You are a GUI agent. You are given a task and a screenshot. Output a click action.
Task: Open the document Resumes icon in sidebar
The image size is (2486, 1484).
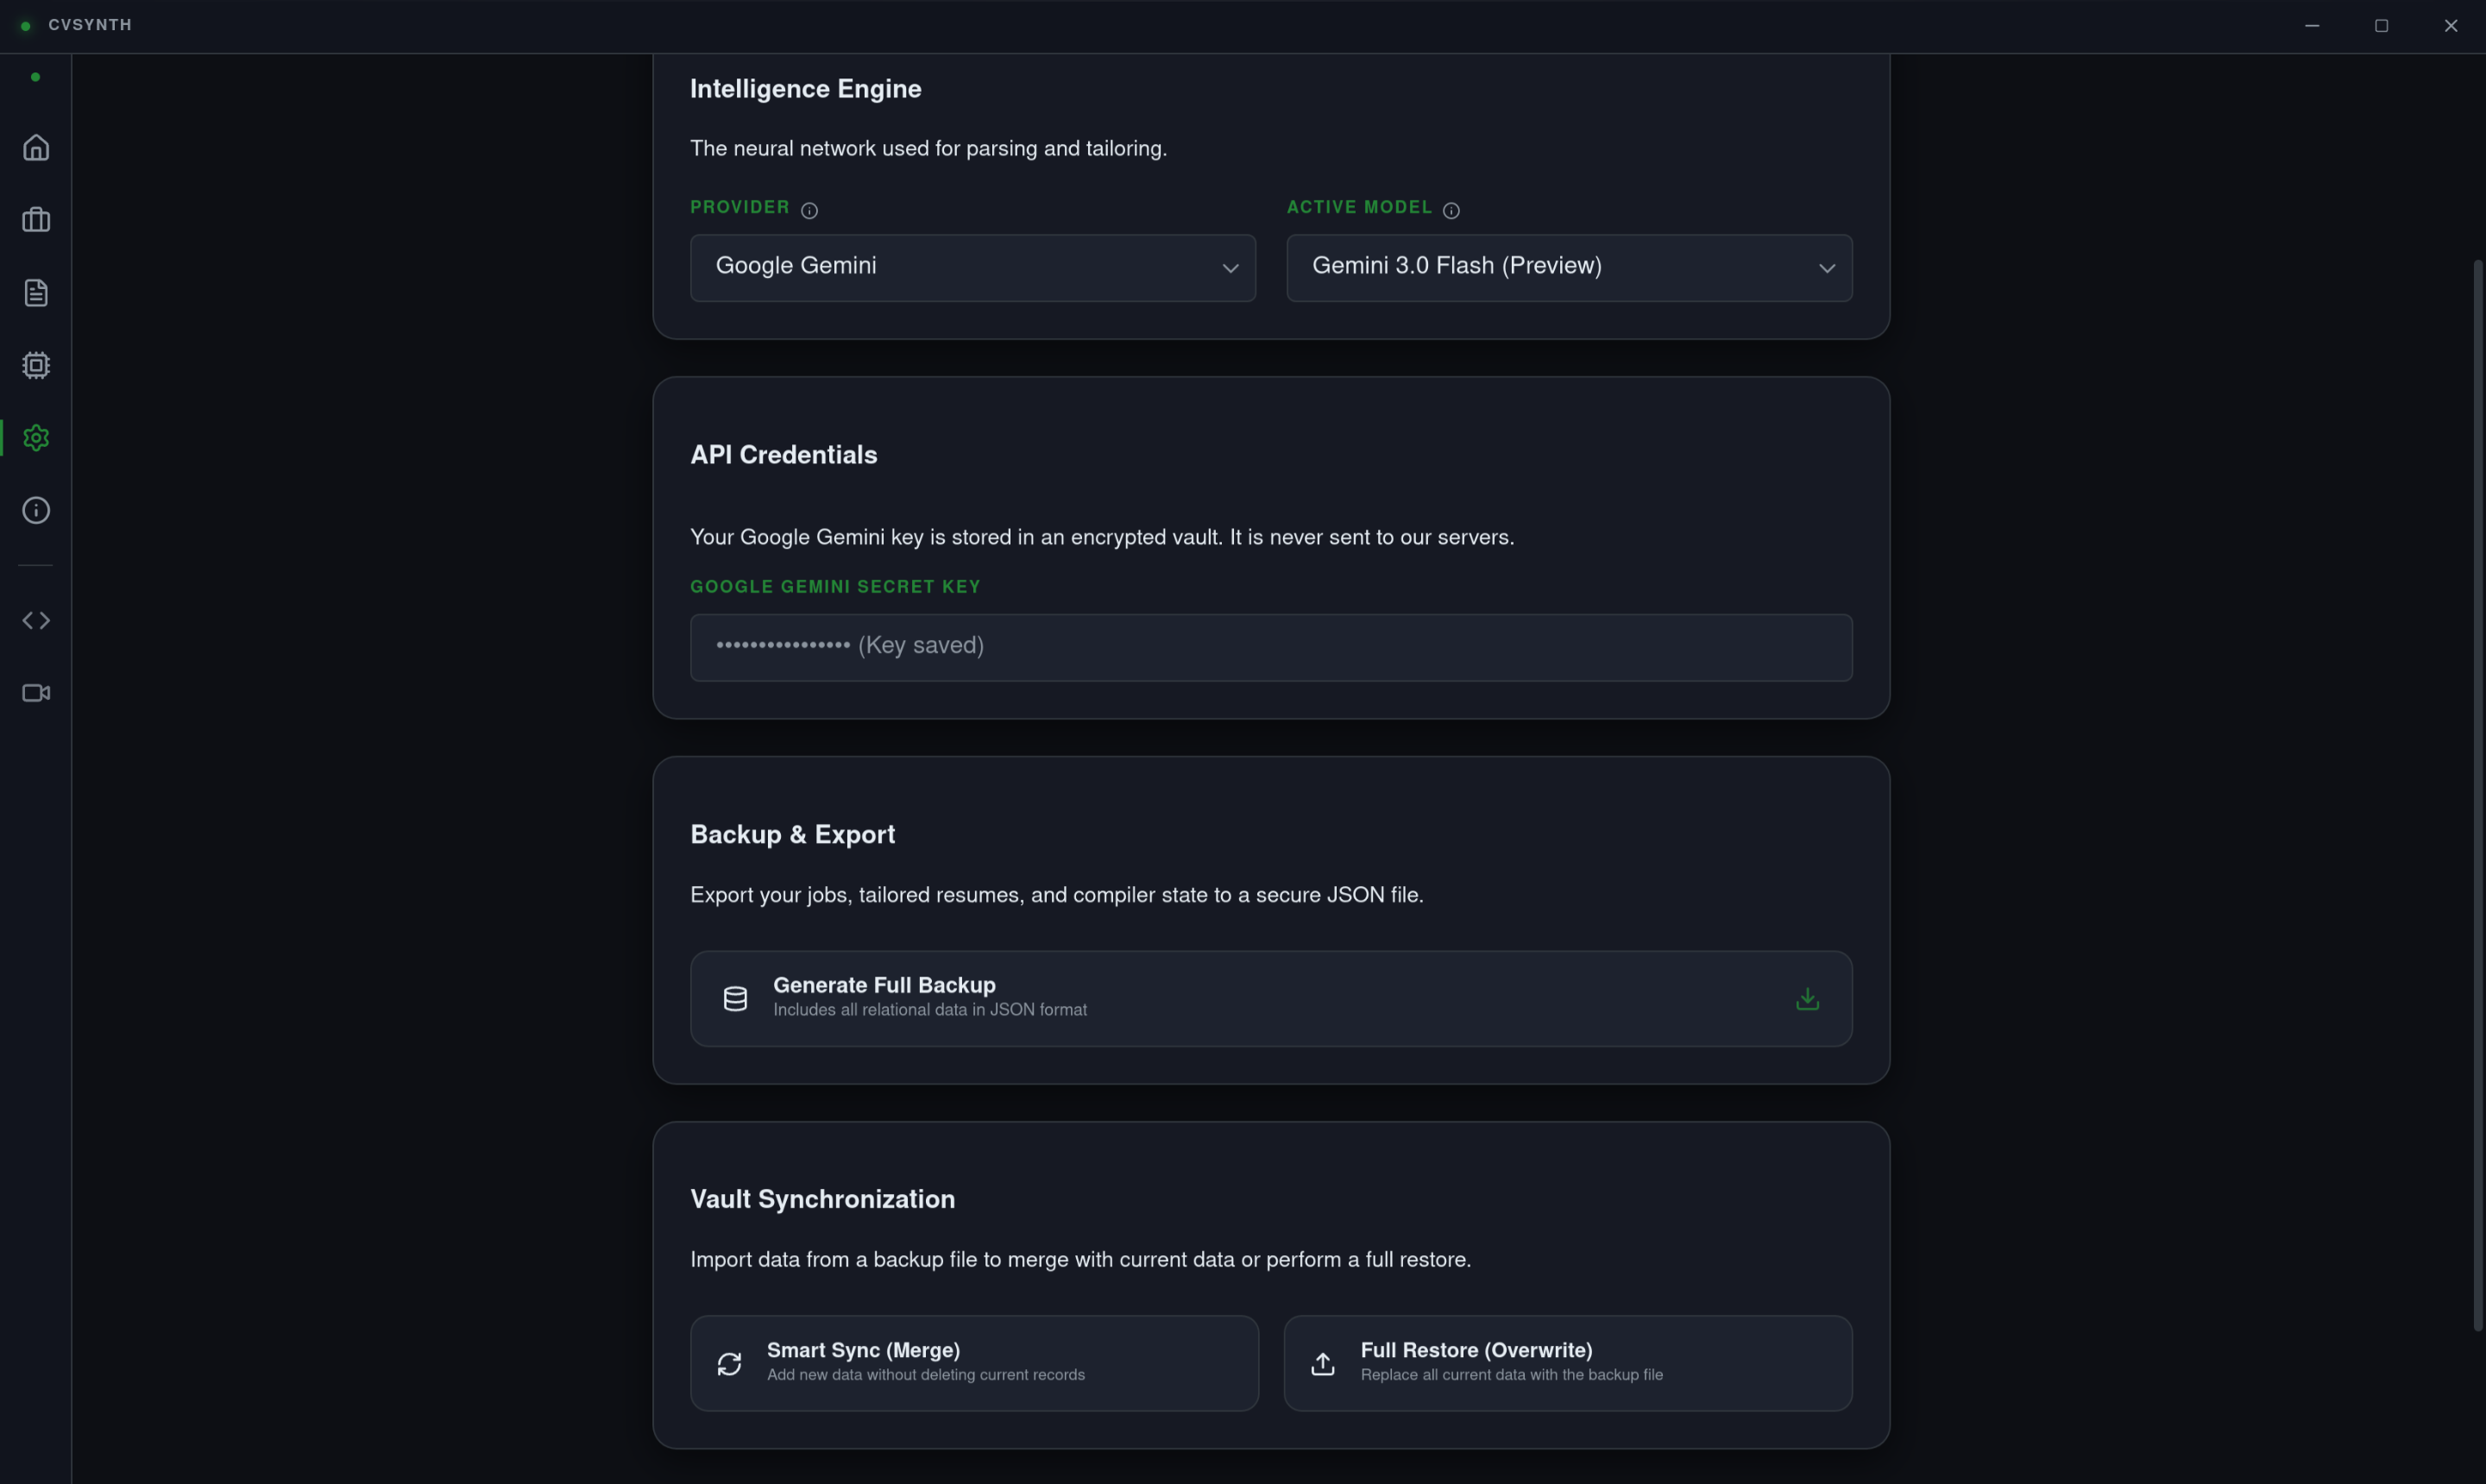(36, 293)
